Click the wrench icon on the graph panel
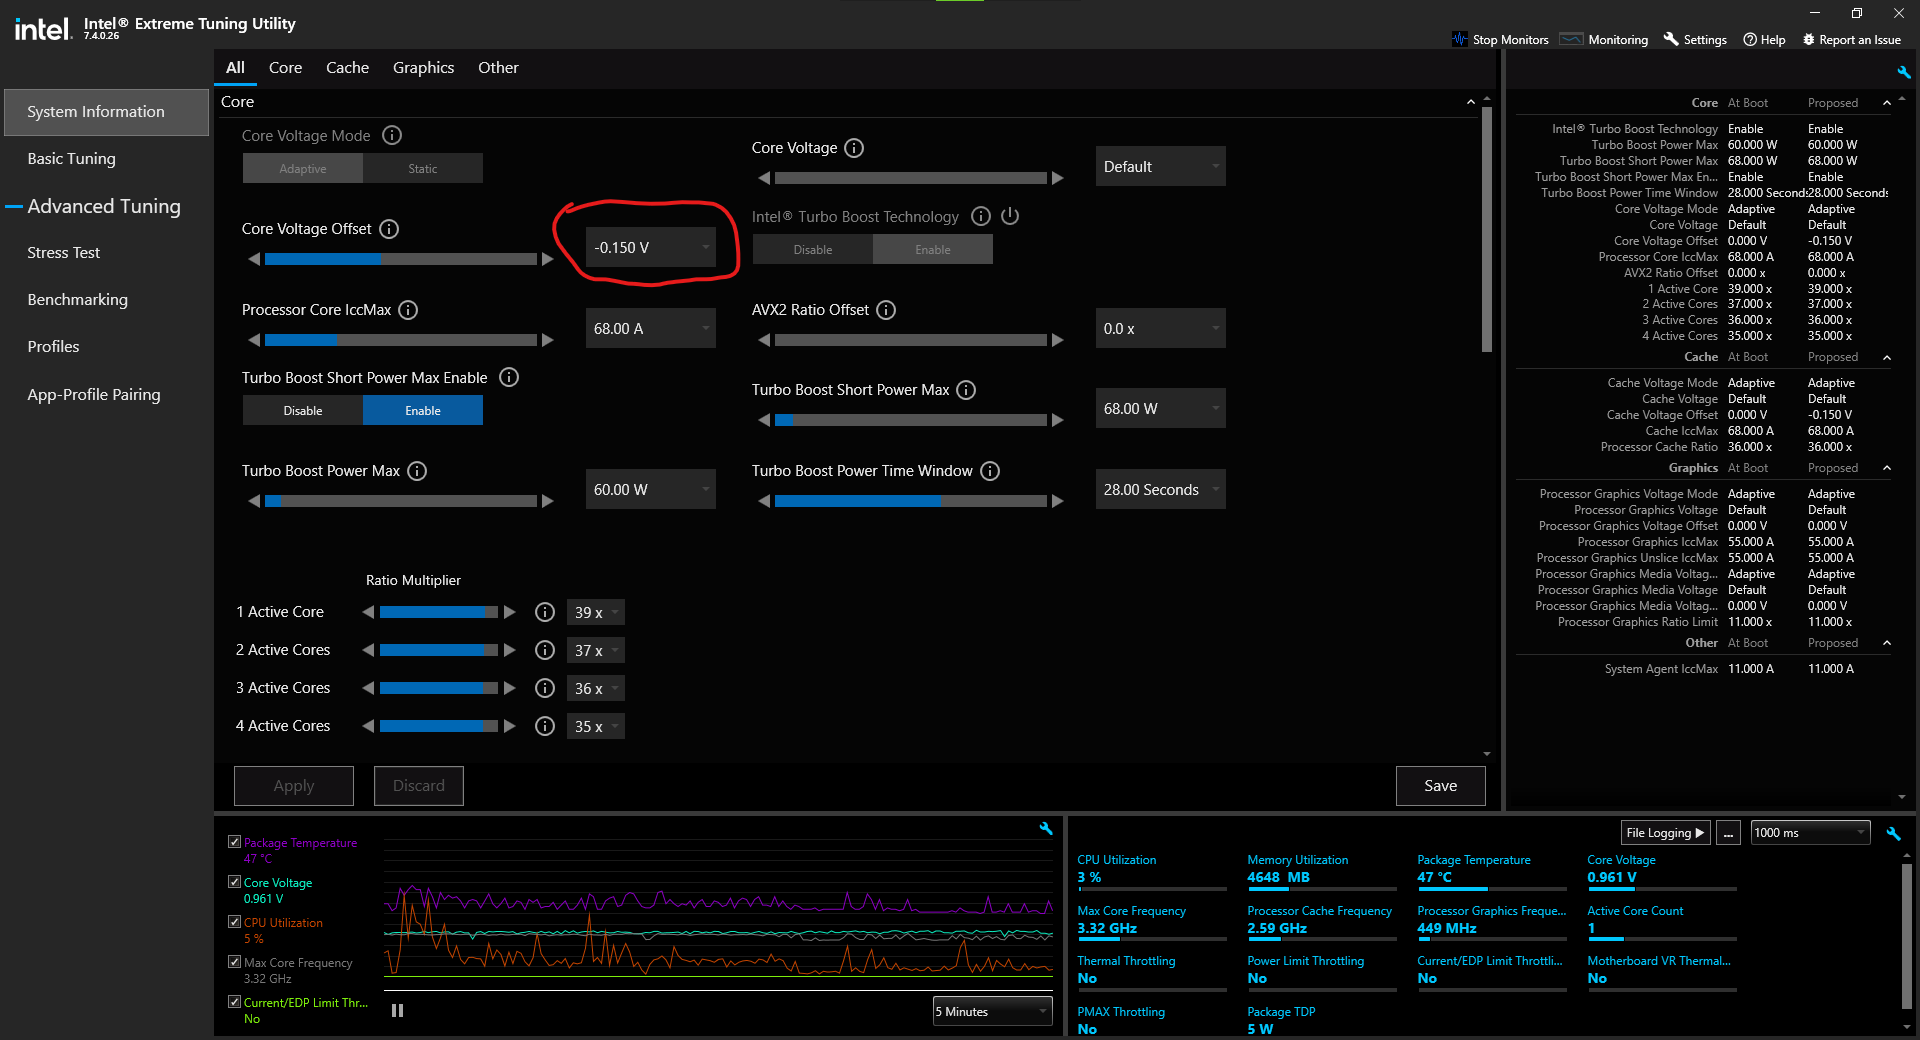 click(x=1045, y=829)
